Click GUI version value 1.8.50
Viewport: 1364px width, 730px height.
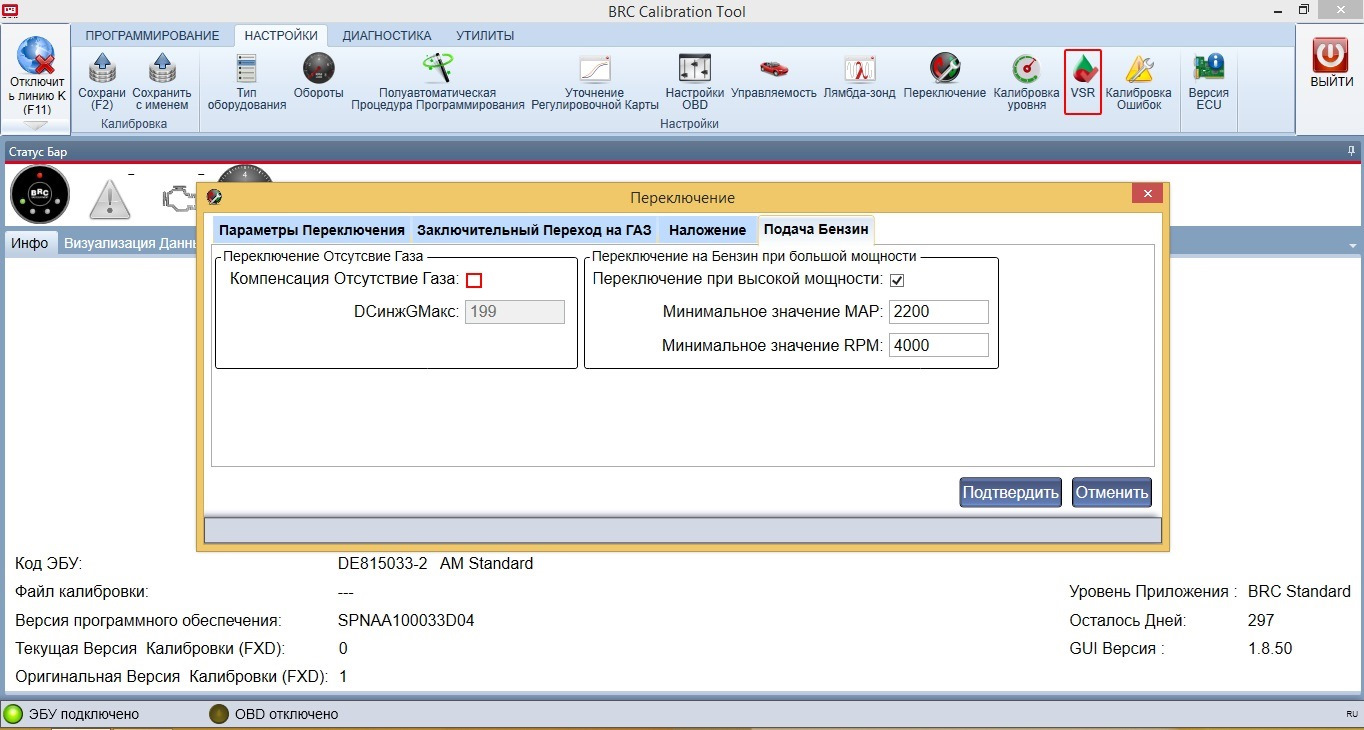coord(1270,648)
